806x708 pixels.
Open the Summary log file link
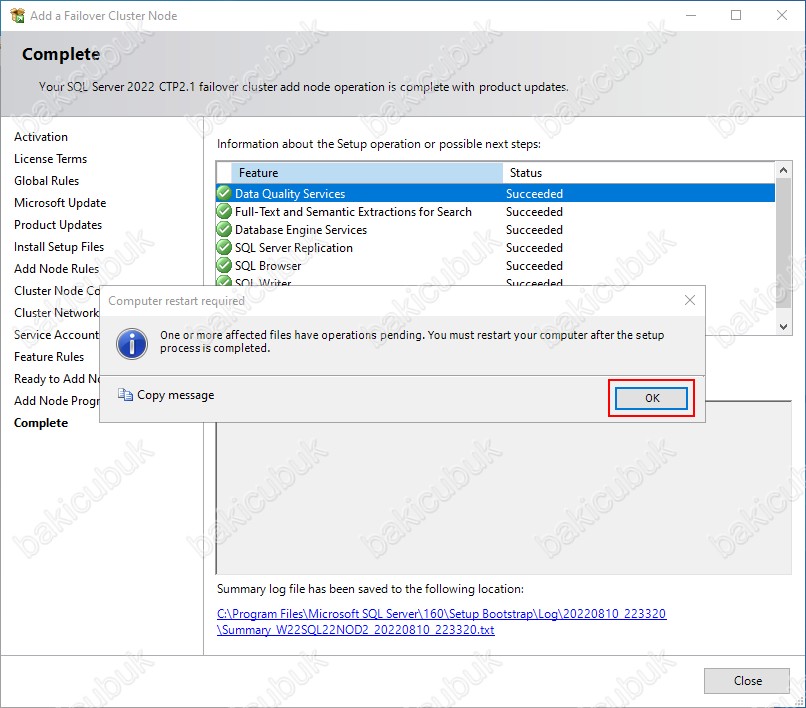pos(442,622)
